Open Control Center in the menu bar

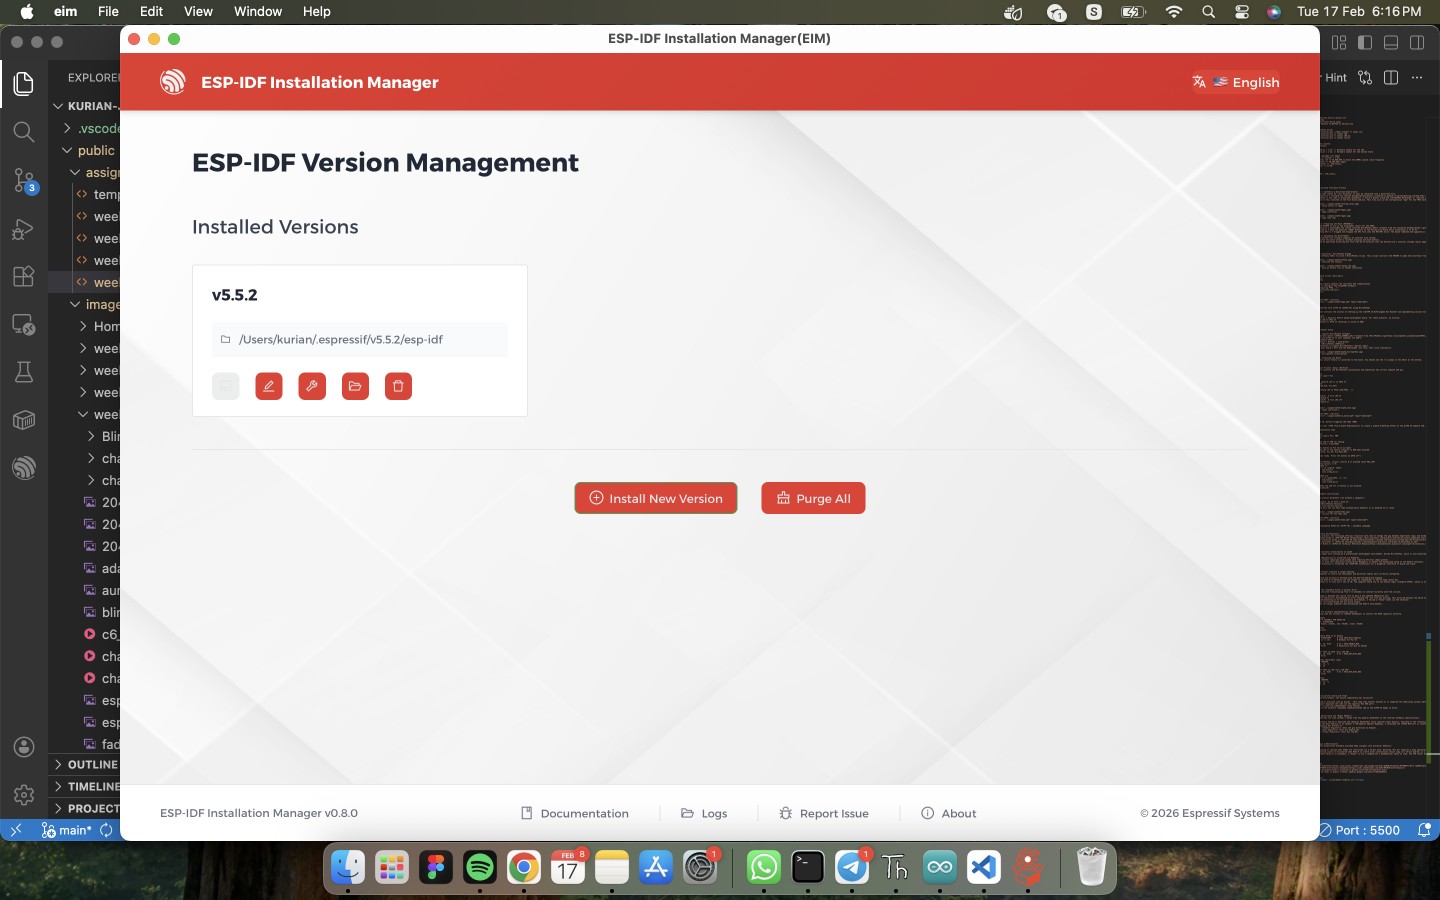[x=1242, y=12]
